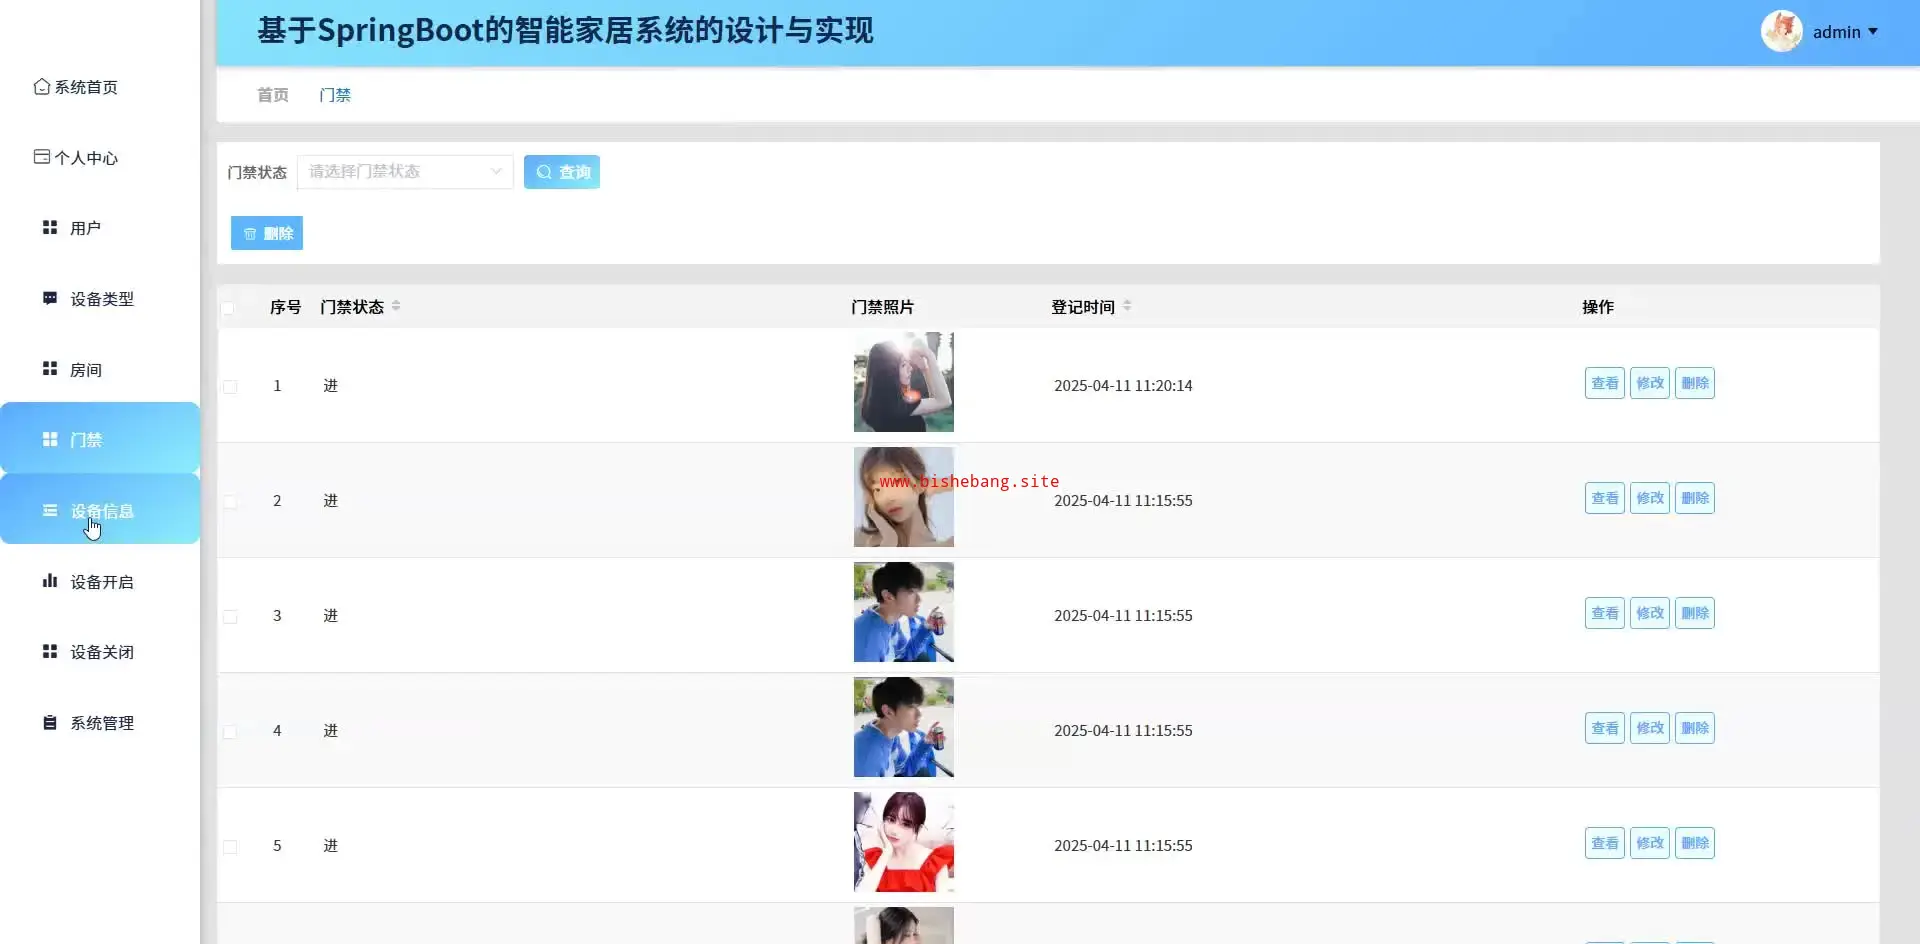
Task: Open the access photo in row 3
Action: pyautogui.click(x=904, y=612)
